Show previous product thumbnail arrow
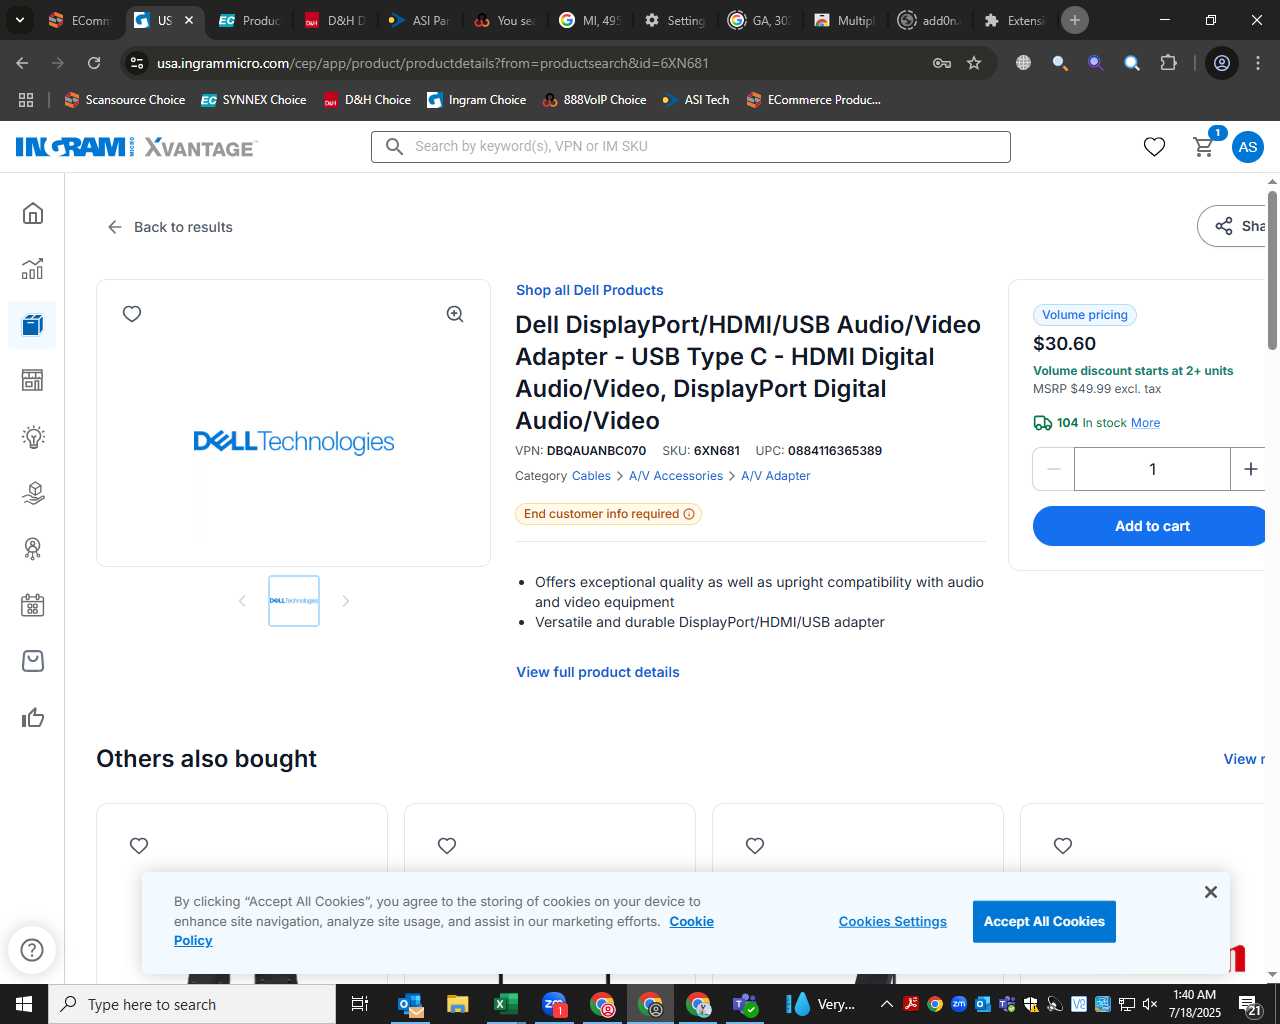The width and height of the screenshot is (1280, 1024). click(242, 601)
